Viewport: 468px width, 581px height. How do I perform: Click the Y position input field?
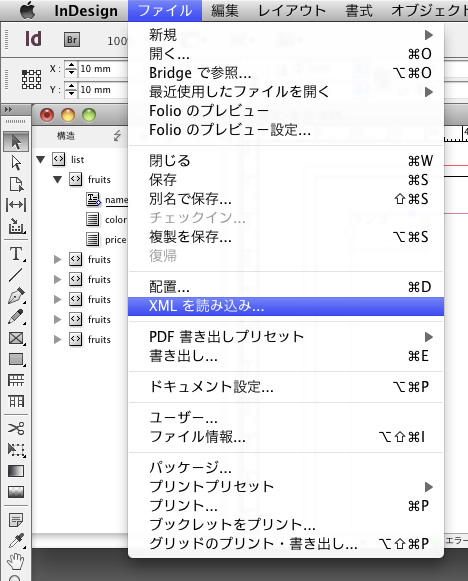[103, 90]
